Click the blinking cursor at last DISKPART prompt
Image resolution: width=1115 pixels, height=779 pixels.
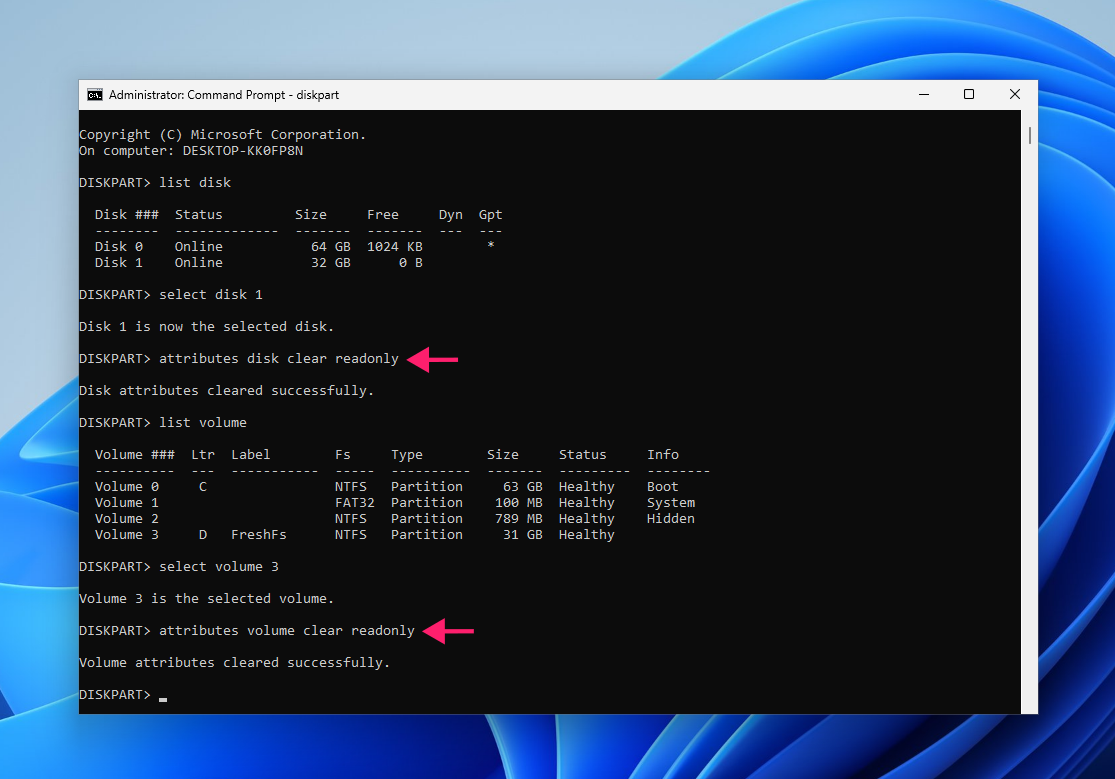coord(163,699)
